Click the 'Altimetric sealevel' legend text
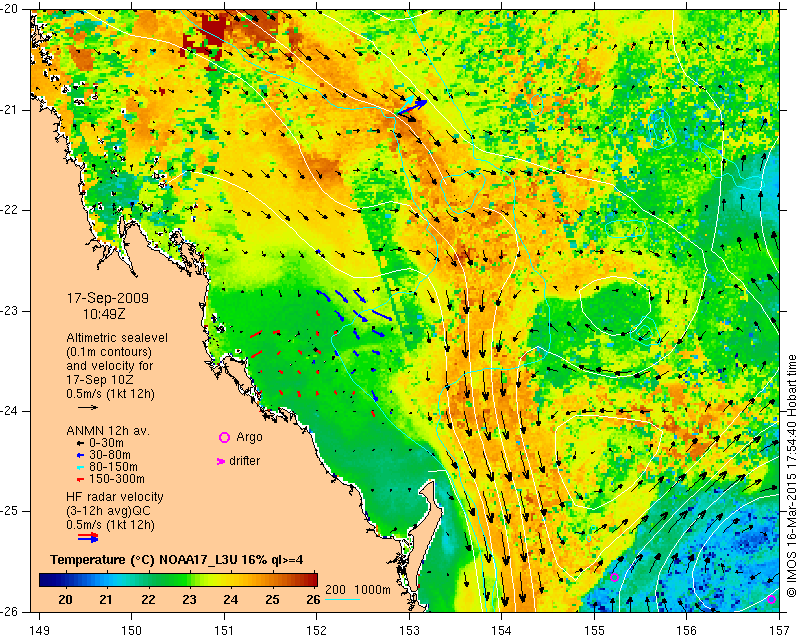Viewport: 800px width, 640px height. coord(117,338)
